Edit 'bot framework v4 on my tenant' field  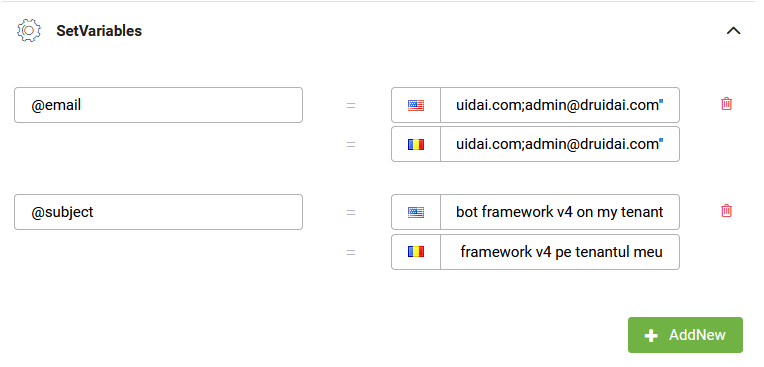pyautogui.click(x=560, y=212)
